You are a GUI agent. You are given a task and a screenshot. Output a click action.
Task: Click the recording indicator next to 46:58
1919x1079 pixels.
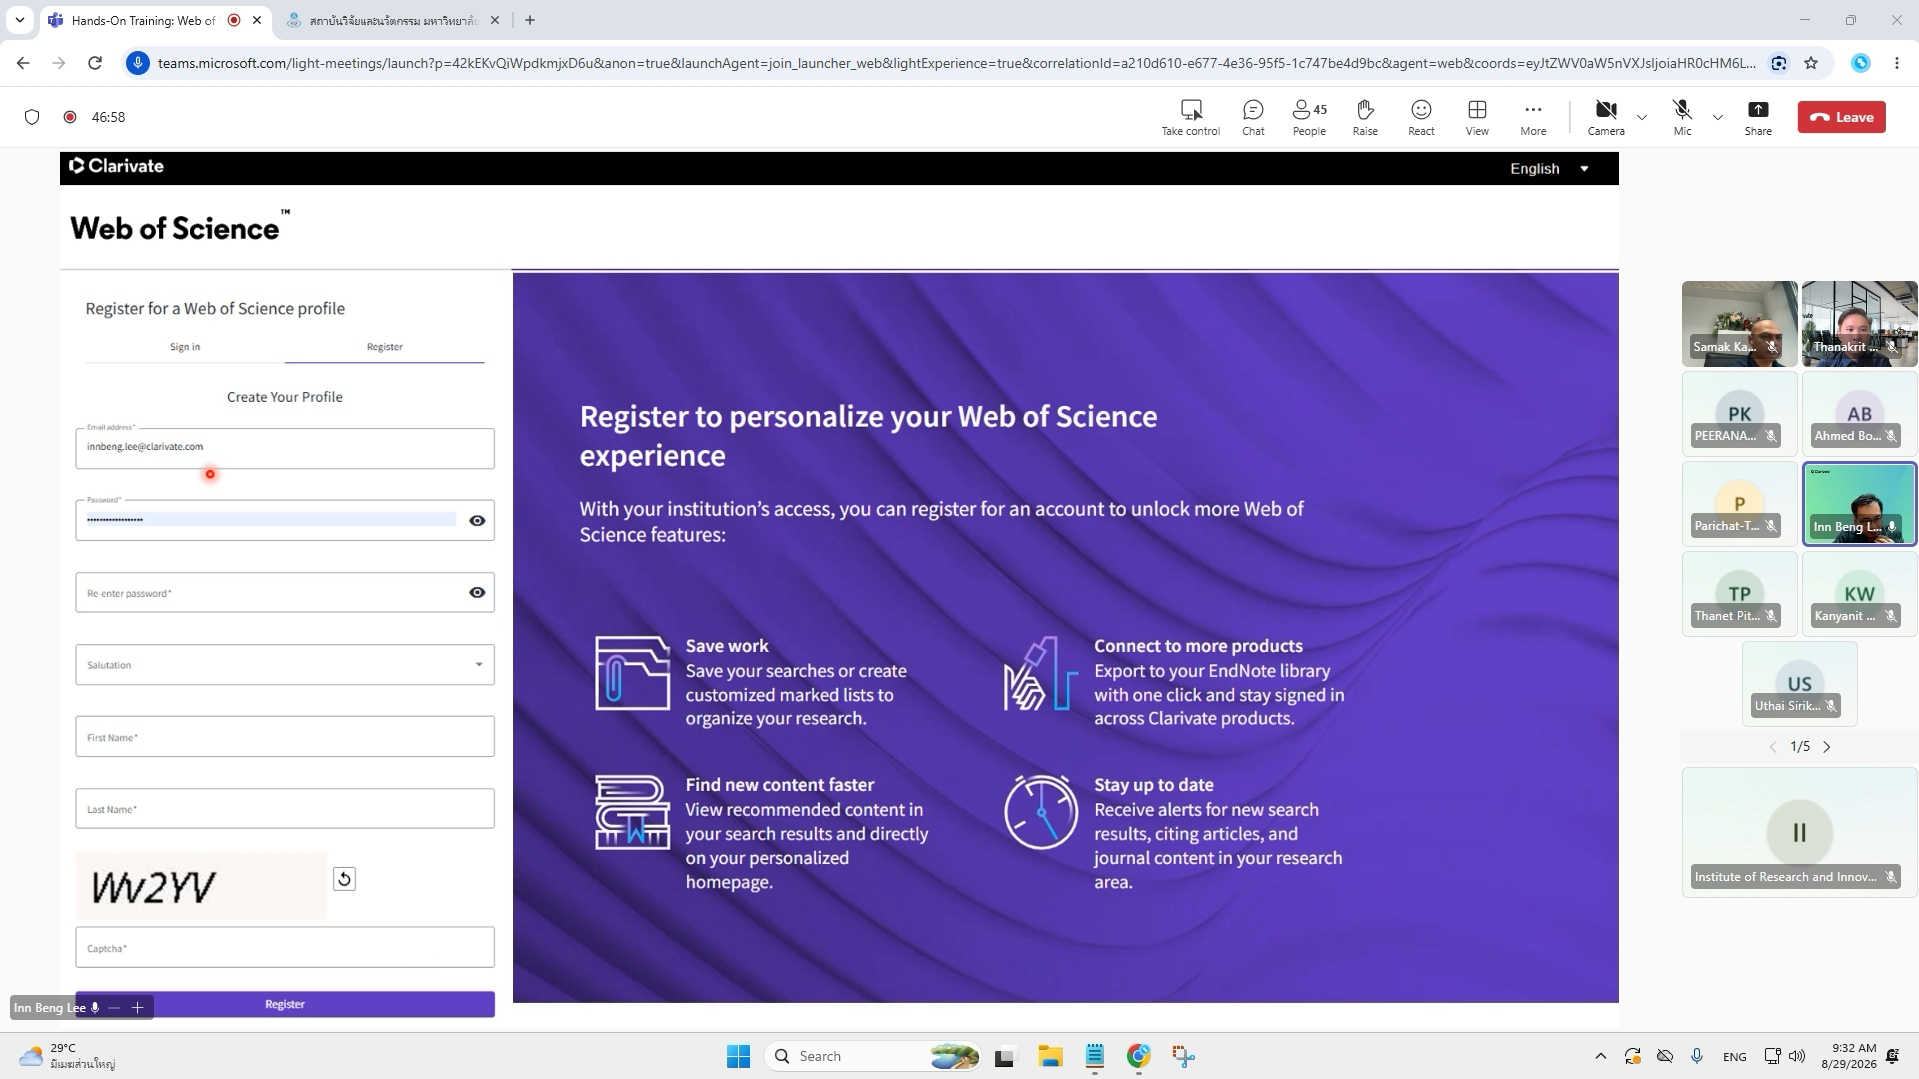coord(70,117)
